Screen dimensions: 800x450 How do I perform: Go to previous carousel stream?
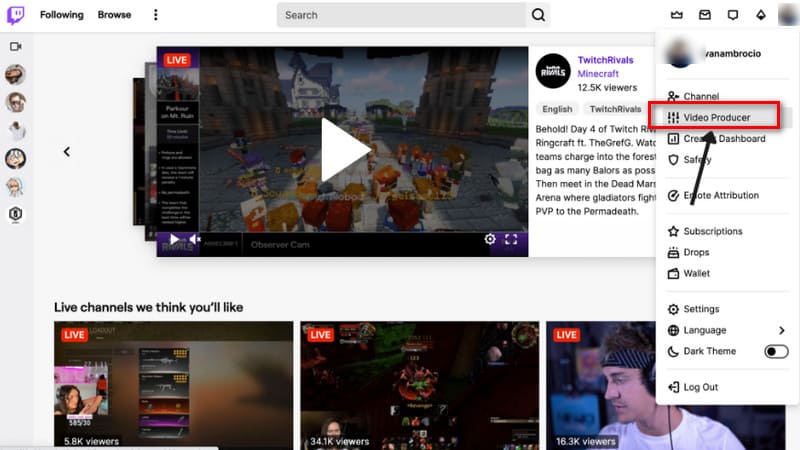coord(67,152)
